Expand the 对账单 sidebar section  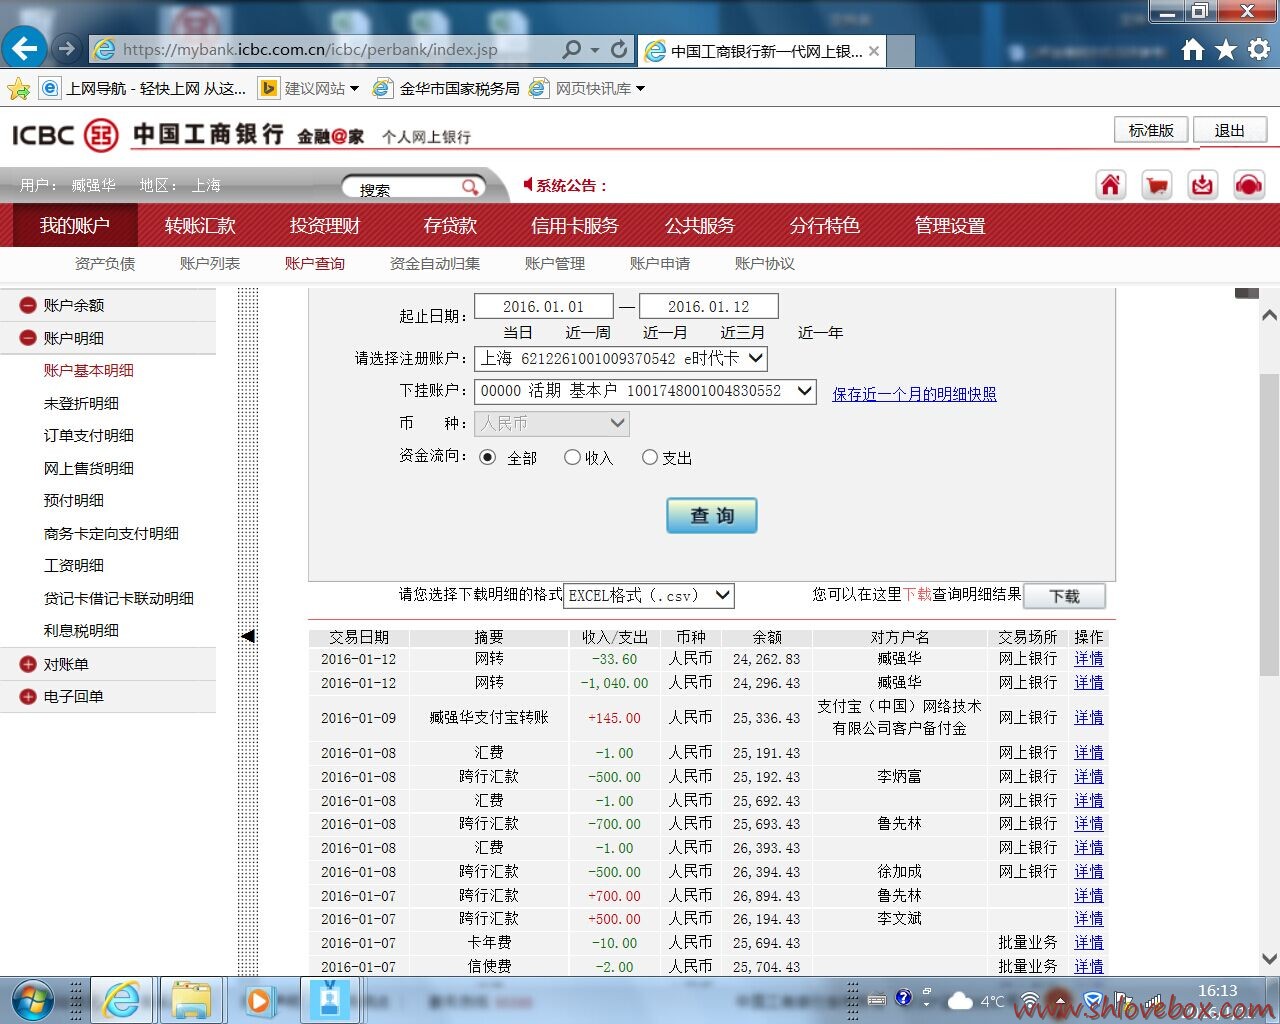(x=28, y=664)
